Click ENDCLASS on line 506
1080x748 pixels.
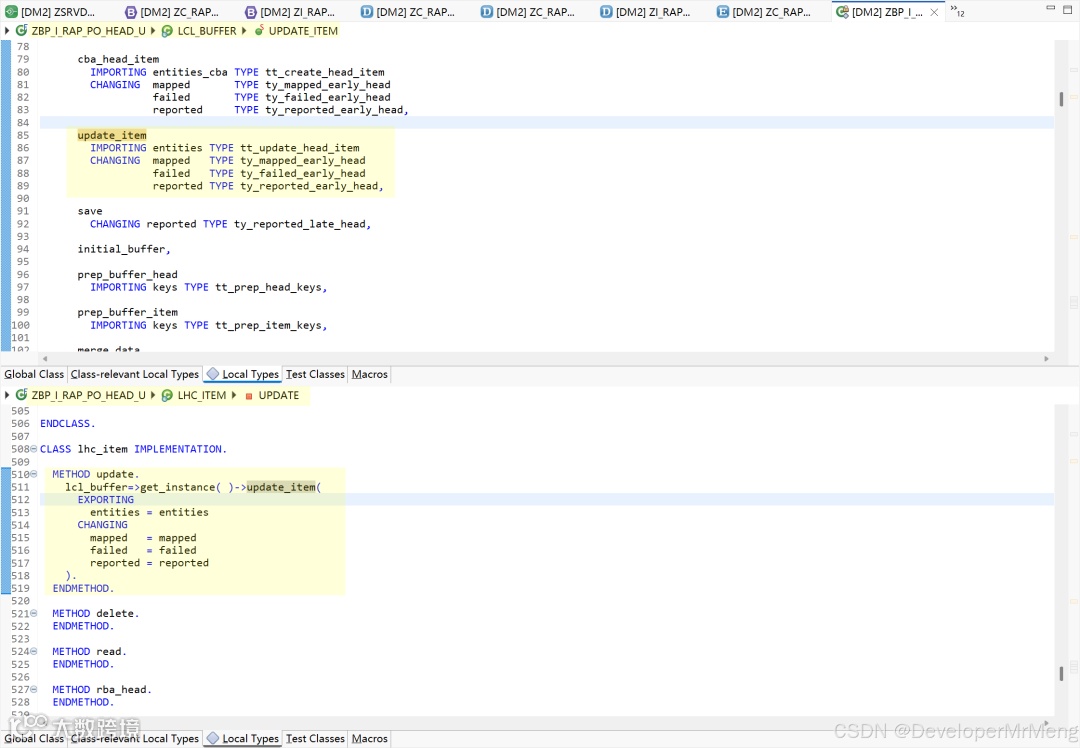pyautogui.click(x=65, y=424)
